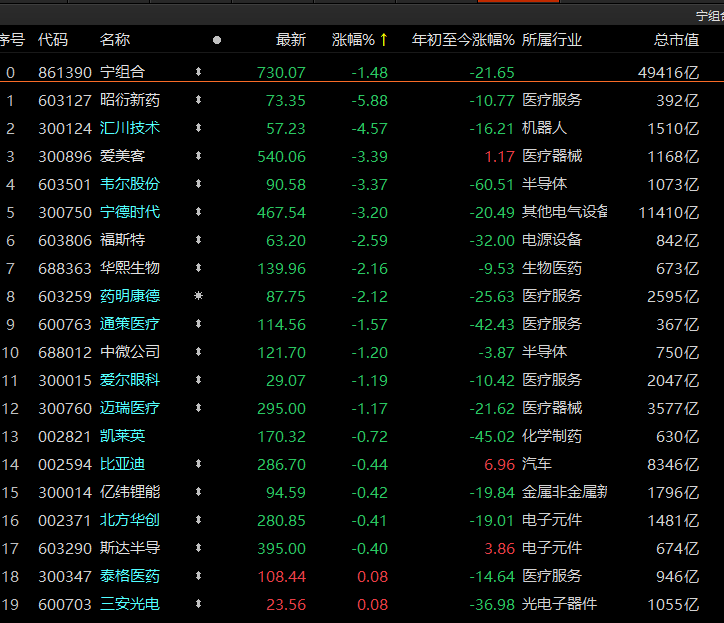Select the 北方华创 stock name
The width and height of the screenshot is (724, 623).
pos(129,520)
